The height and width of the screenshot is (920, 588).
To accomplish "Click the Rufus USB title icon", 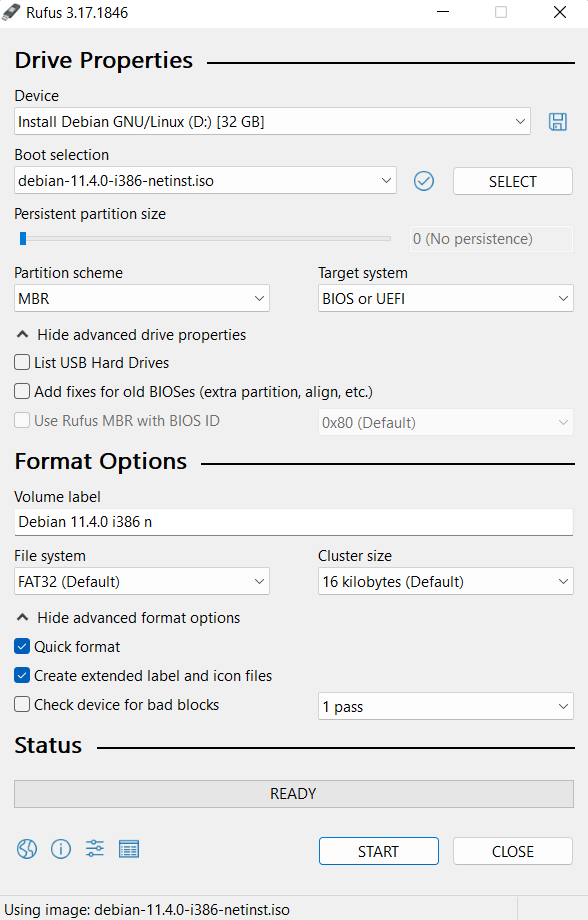I will (x=11, y=12).
